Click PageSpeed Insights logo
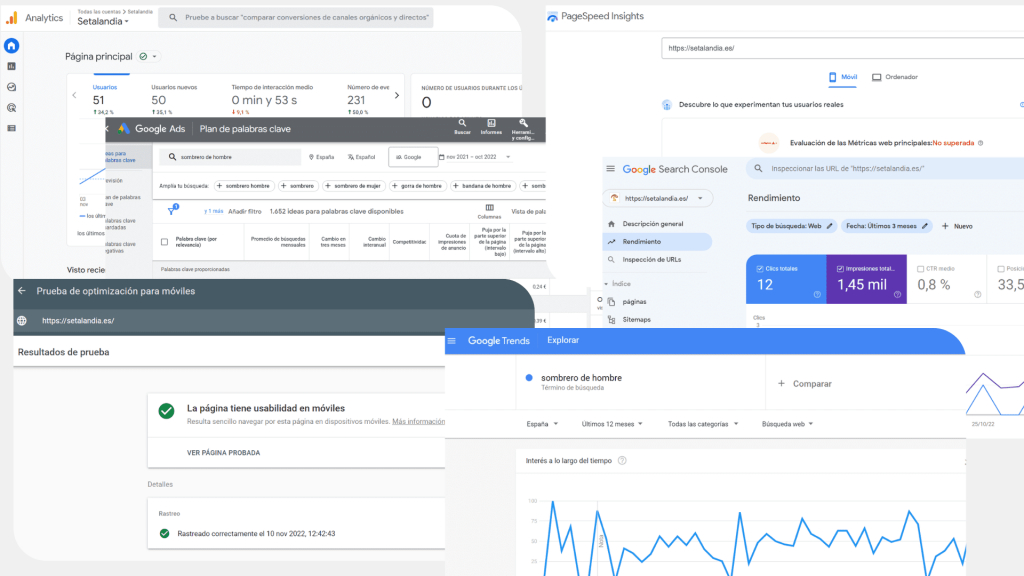The width and height of the screenshot is (1024, 576). [x=552, y=17]
